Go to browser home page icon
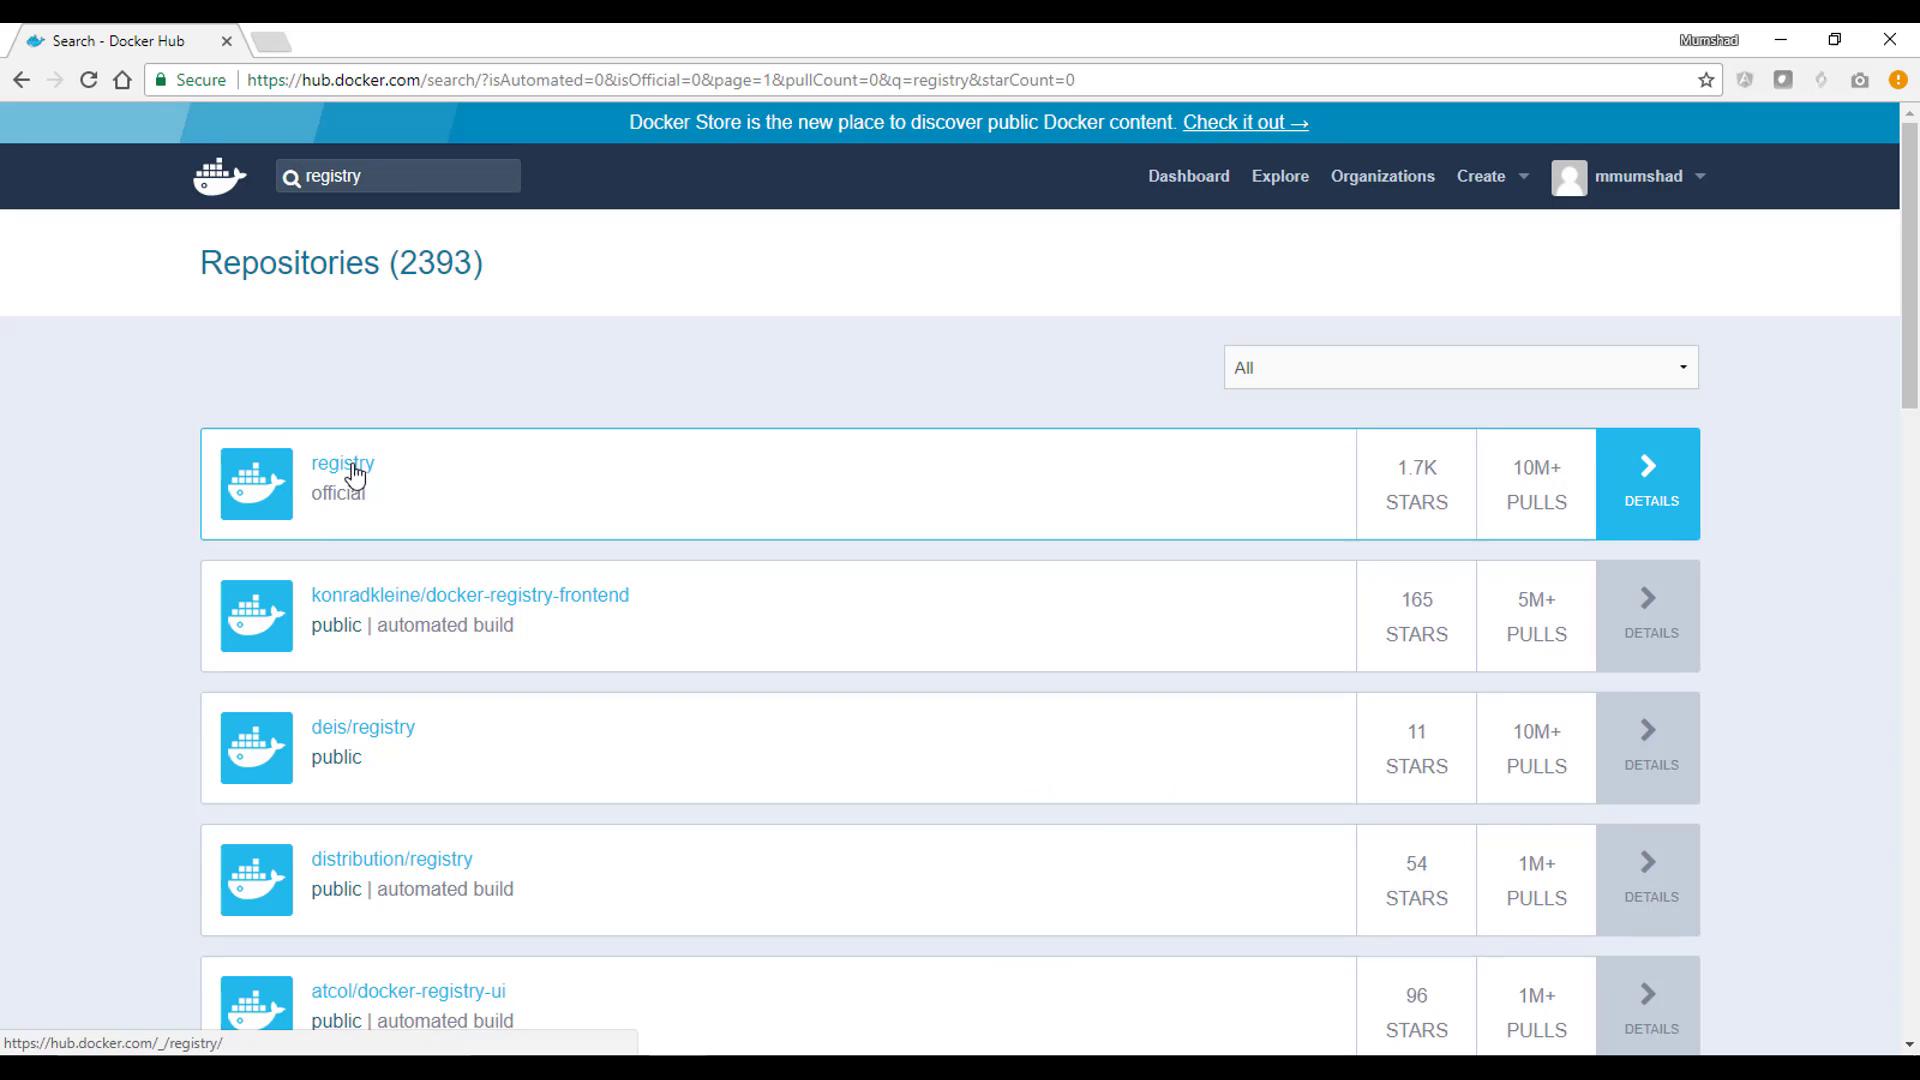The height and width of the screenshot is (1080, 1920). point(122,80)
